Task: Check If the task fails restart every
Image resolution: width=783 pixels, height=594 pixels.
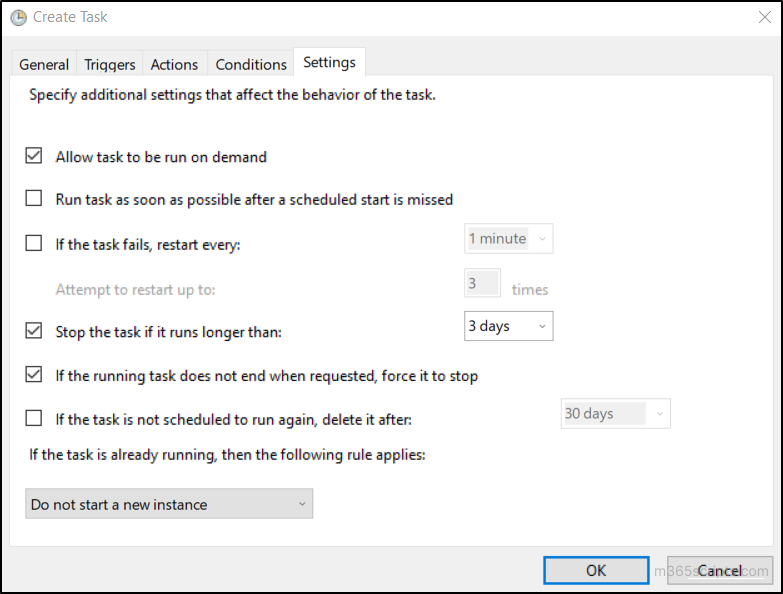Action: coord(34,243)
